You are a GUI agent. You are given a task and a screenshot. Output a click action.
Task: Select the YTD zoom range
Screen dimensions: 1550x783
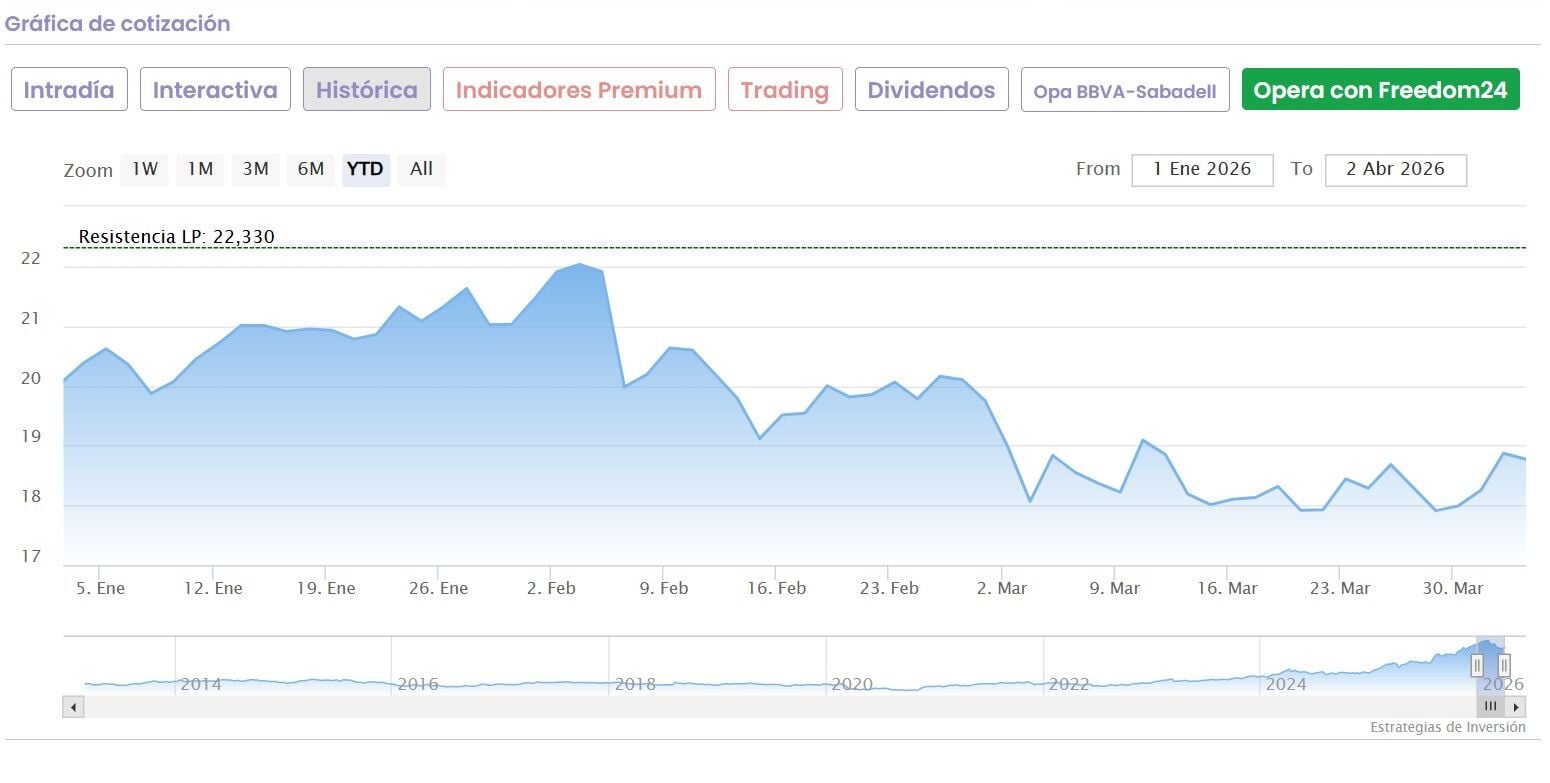(365, 170)
